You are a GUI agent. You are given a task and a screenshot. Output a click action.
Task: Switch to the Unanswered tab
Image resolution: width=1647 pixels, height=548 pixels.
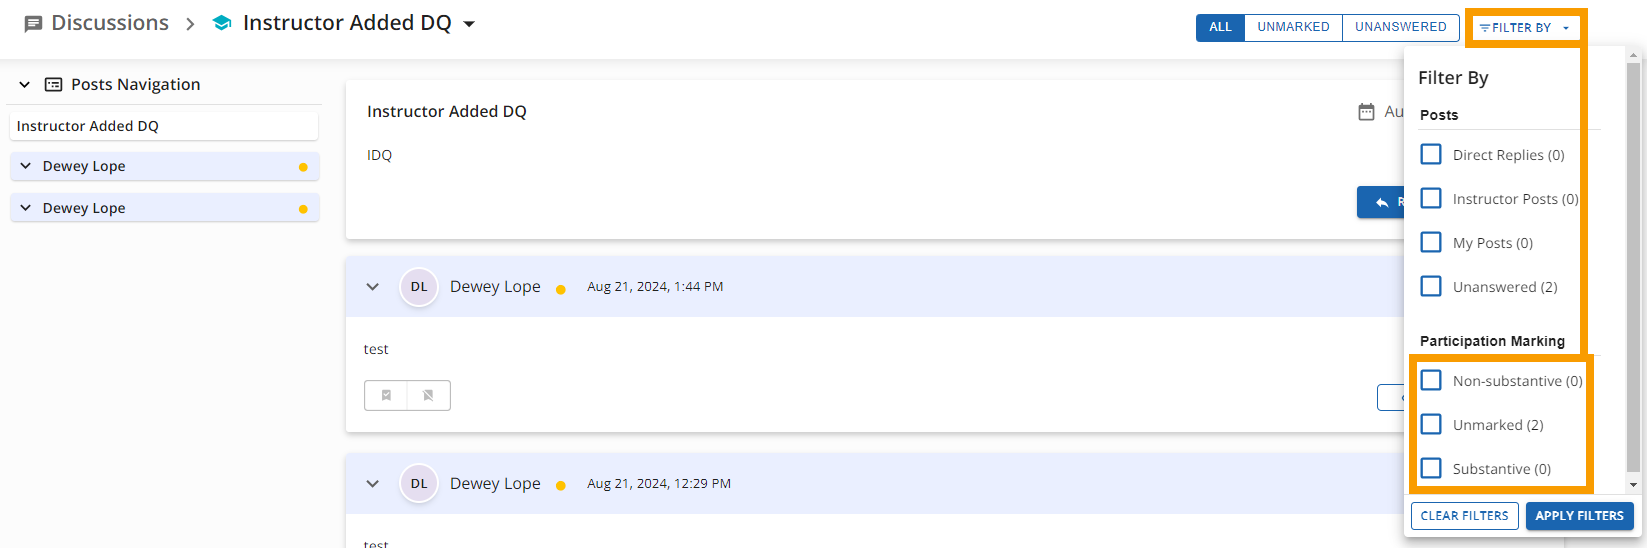pos(1400,27)
